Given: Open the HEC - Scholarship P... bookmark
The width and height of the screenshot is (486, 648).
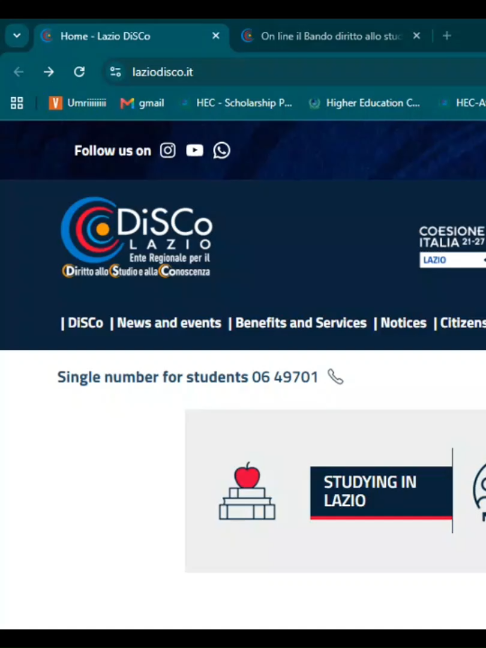Looking at the screenshot, I should (x=237, y=103).
